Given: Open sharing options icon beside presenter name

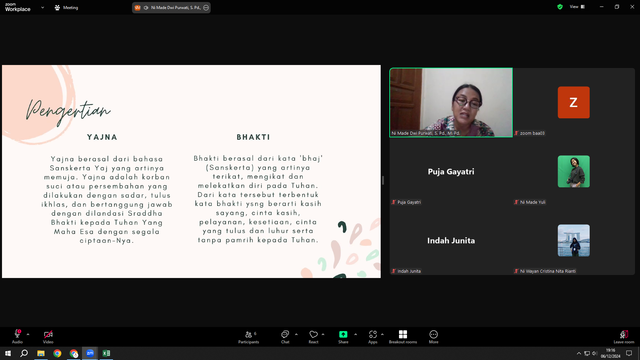Looking at the screenshot, I should 206,7.
